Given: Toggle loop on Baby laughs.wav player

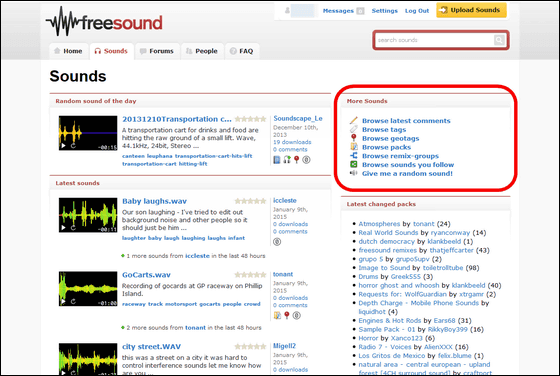Looking at the screenshot, I should pos(73,227).
